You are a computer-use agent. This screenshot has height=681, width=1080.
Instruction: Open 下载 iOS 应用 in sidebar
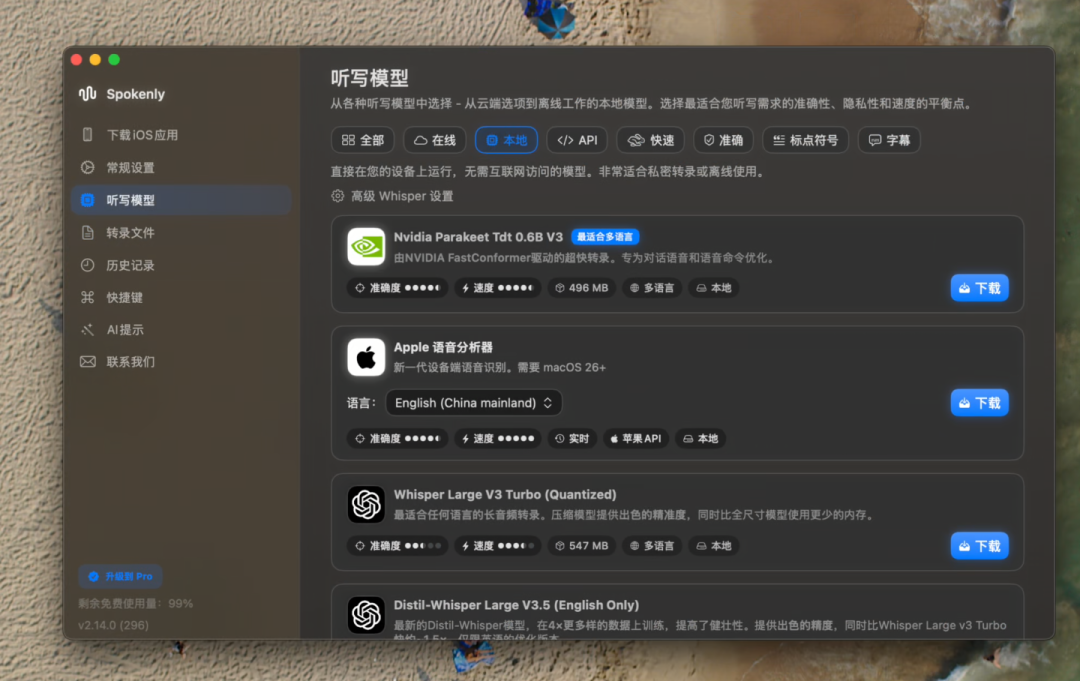[x=180, y=135]
